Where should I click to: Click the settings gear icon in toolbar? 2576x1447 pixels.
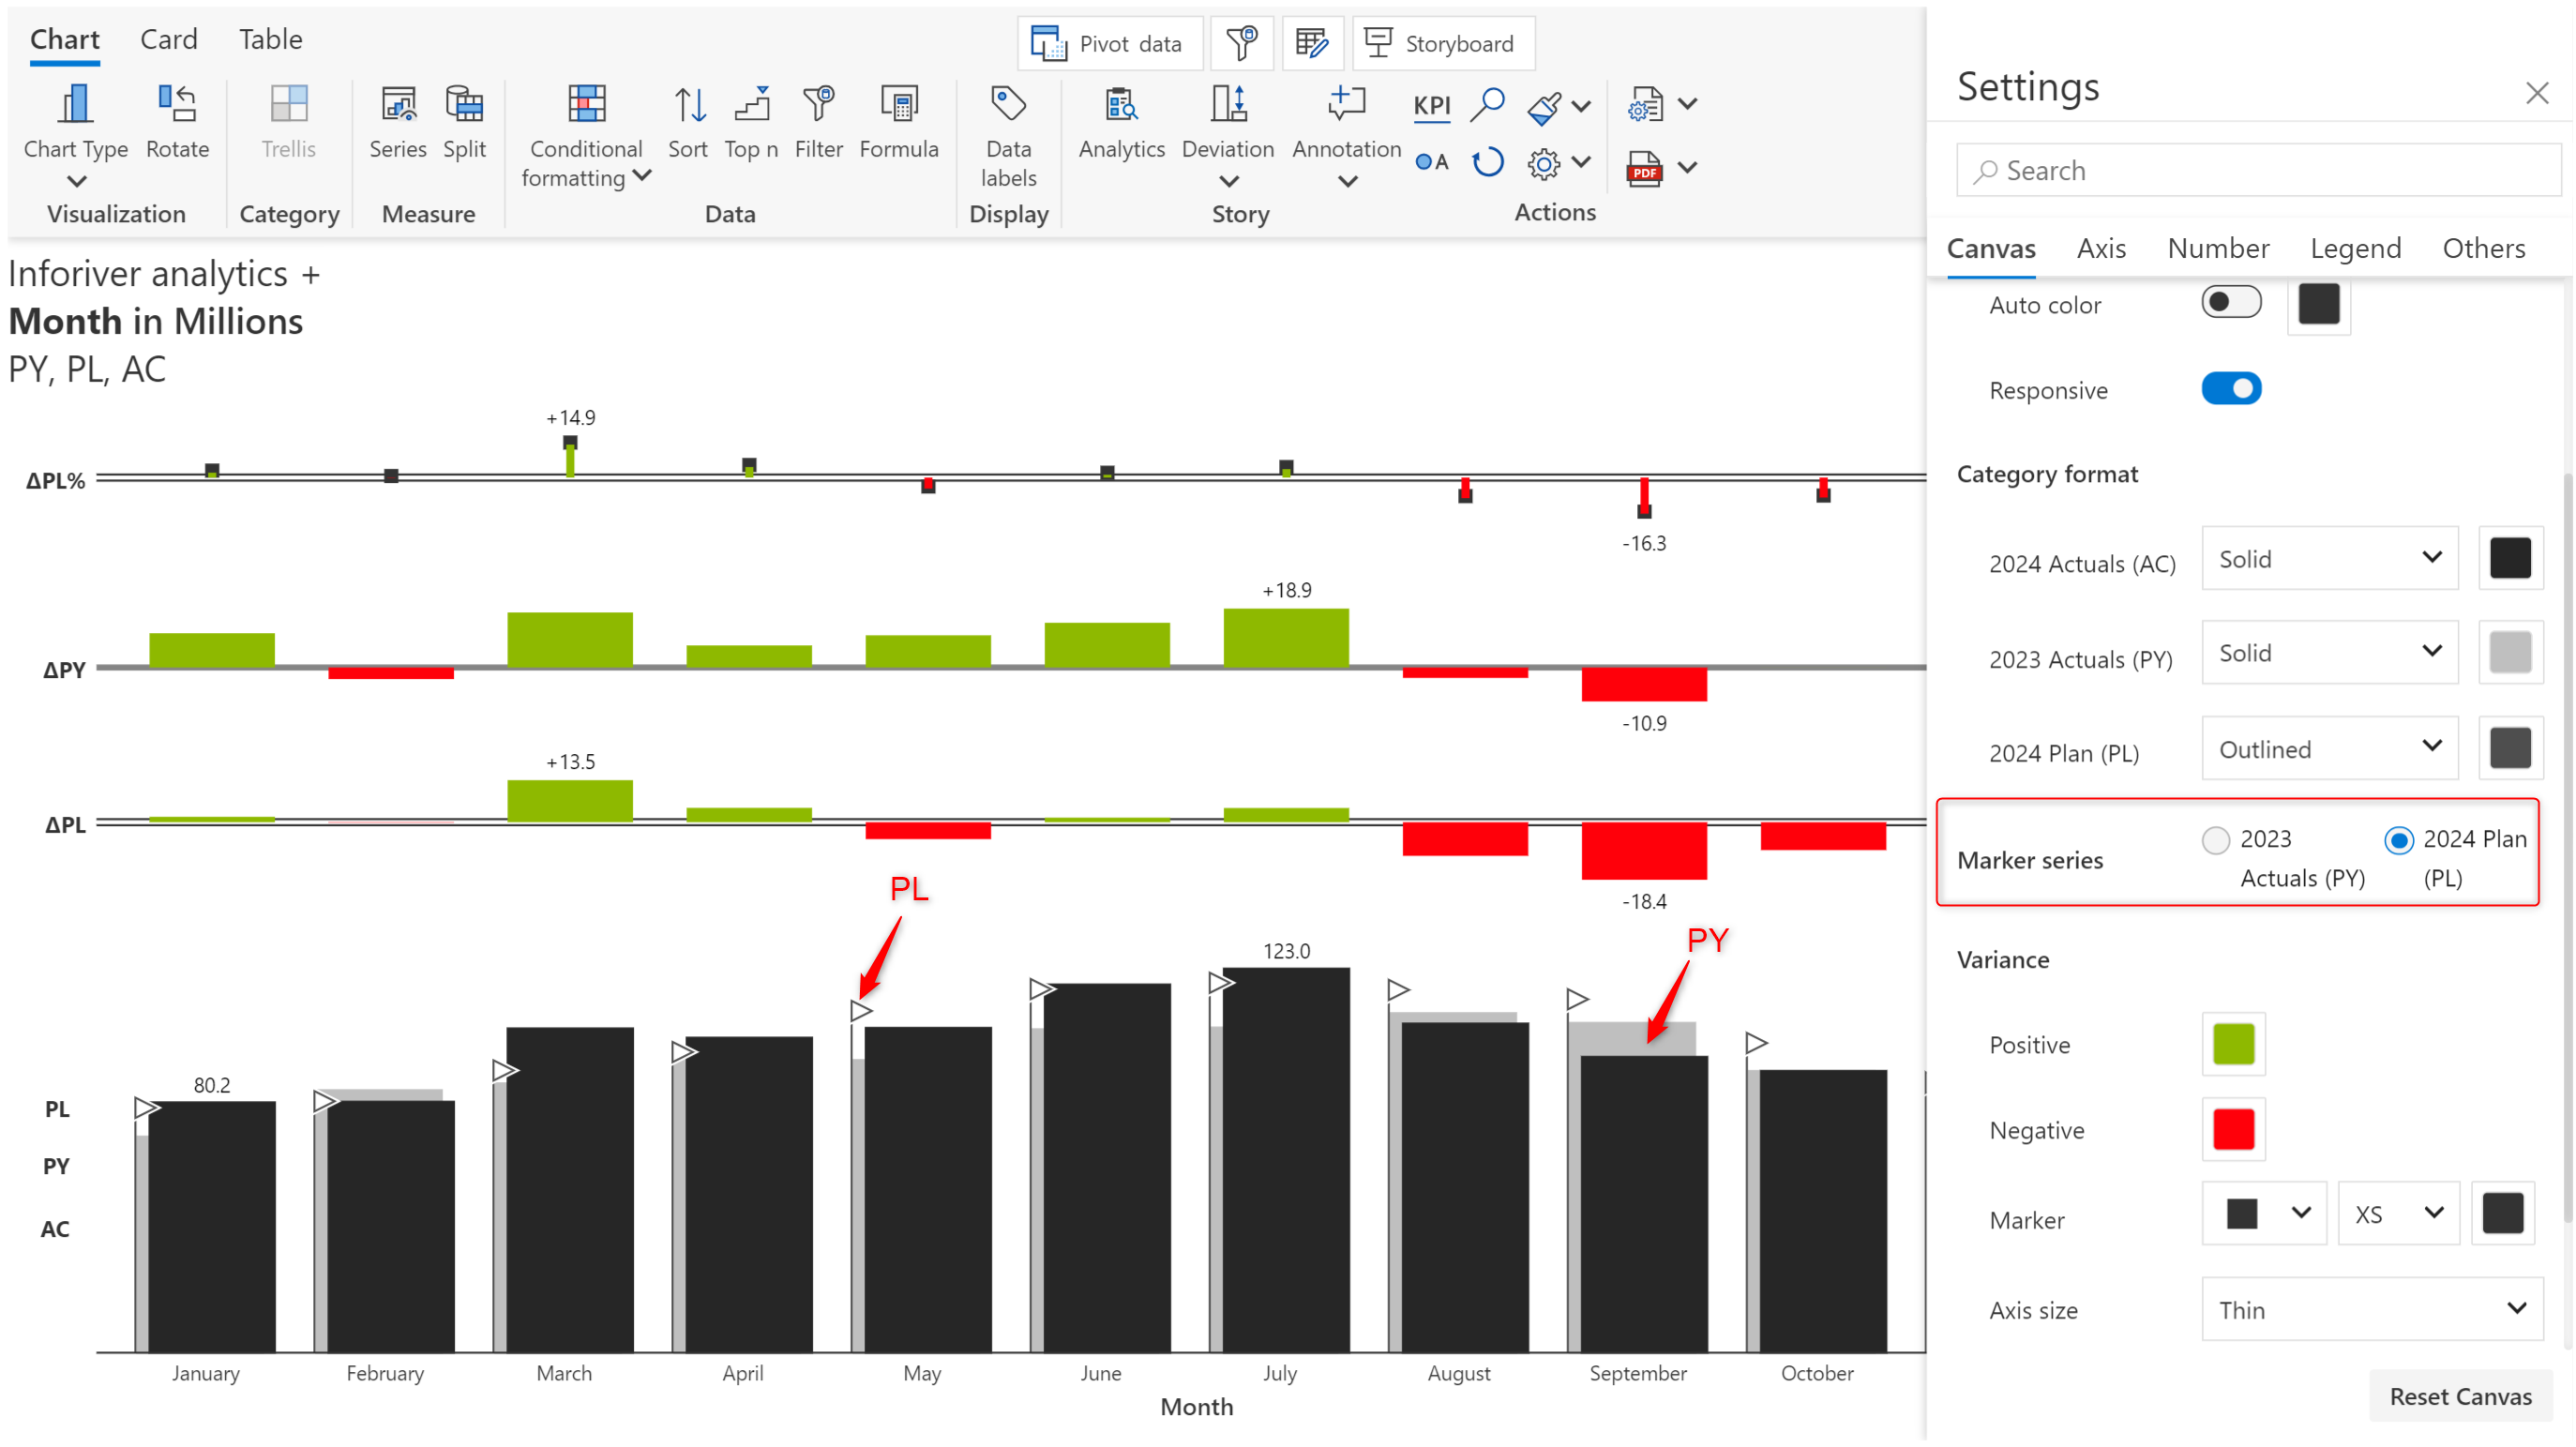coord(1543,163)
